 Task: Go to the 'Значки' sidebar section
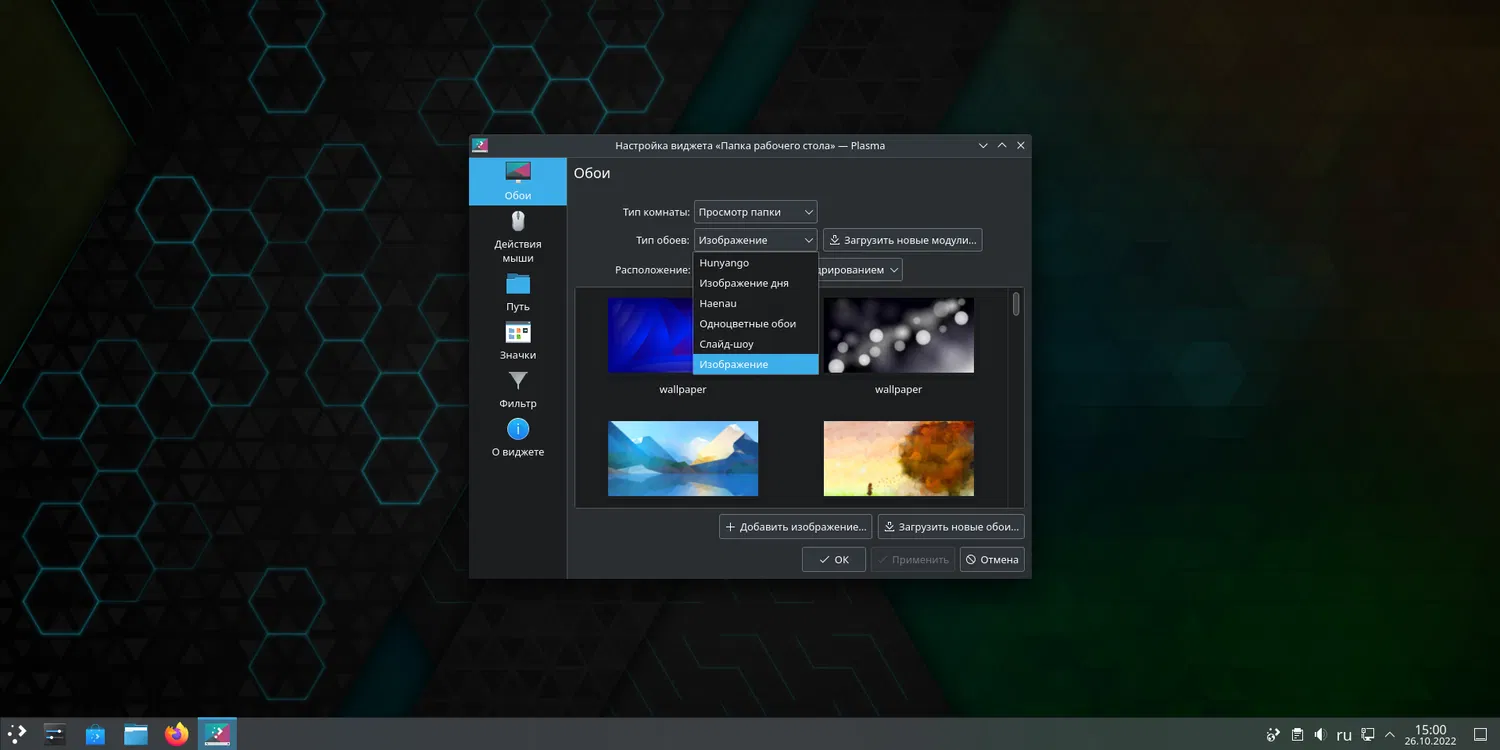(x=518, y=341)
